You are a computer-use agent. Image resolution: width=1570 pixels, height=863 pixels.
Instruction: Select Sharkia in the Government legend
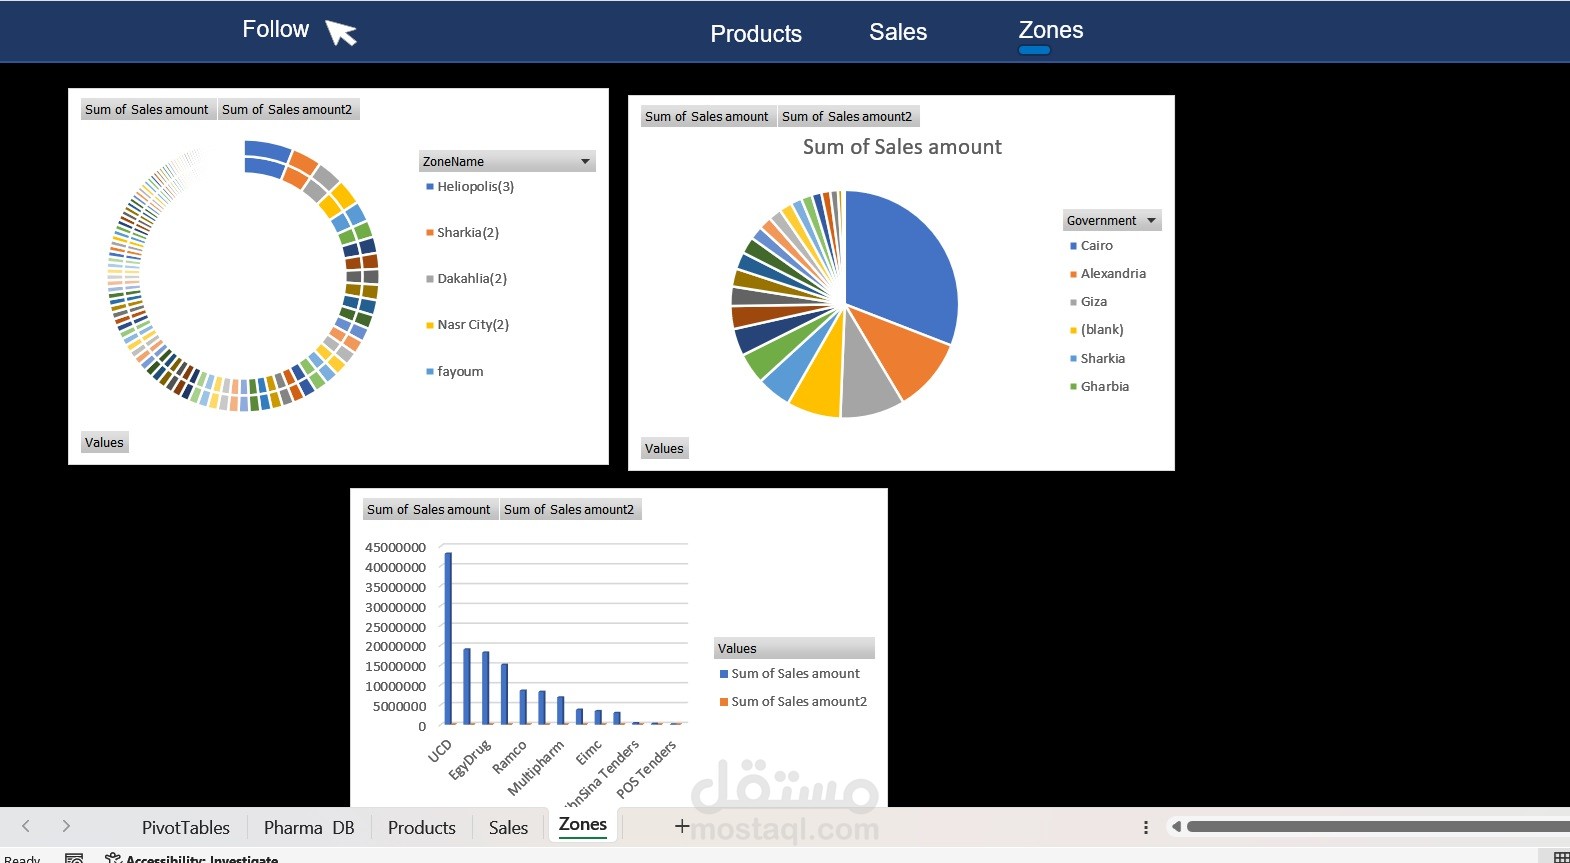pos(1097,358)
